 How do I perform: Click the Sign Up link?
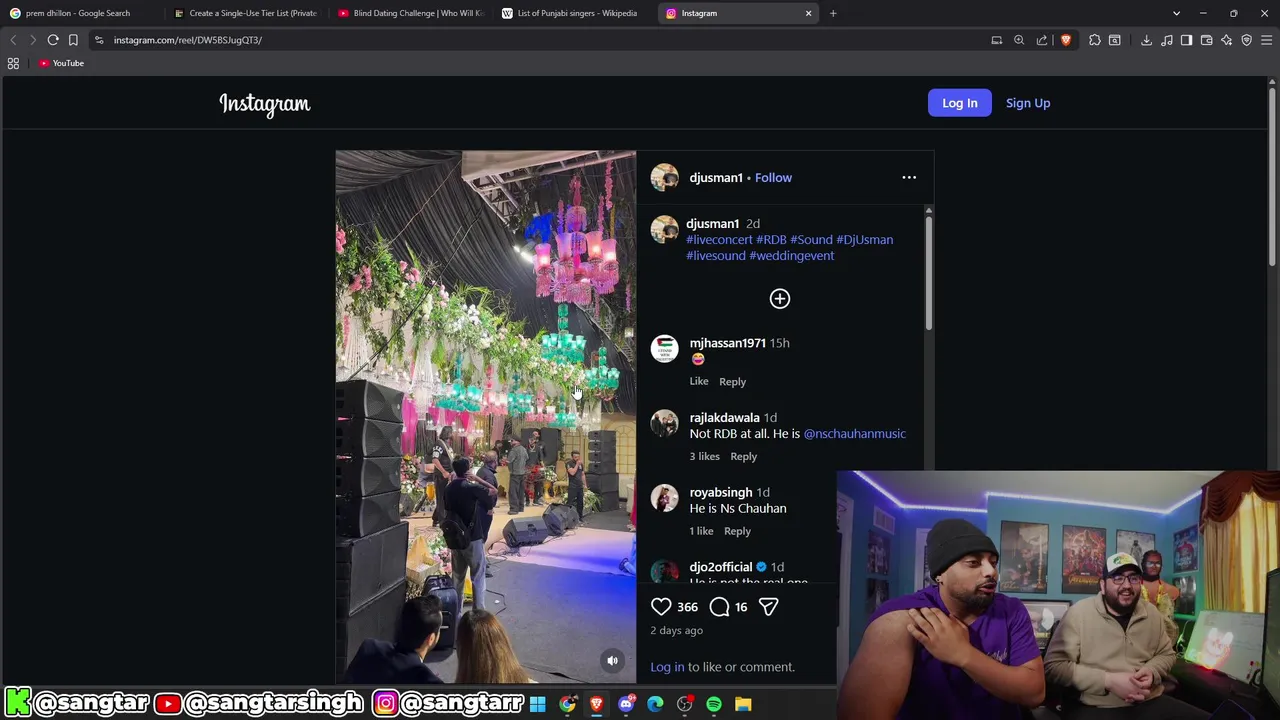pos(1028,103)
